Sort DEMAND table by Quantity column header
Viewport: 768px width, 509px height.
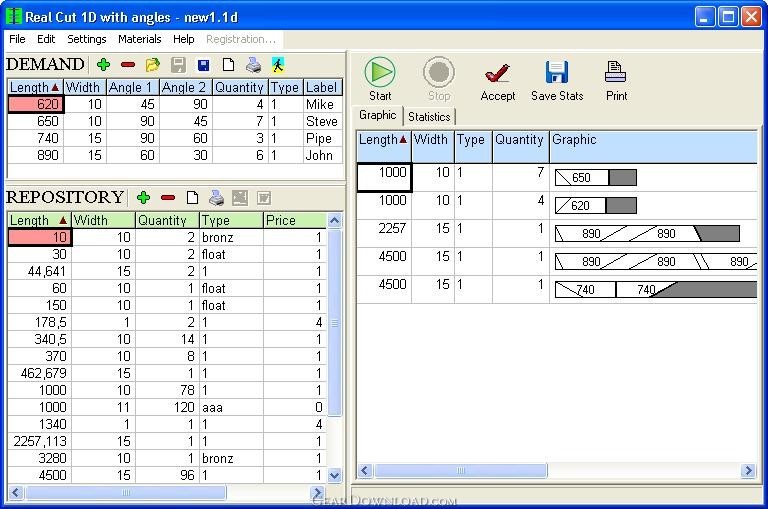point(239,88)
